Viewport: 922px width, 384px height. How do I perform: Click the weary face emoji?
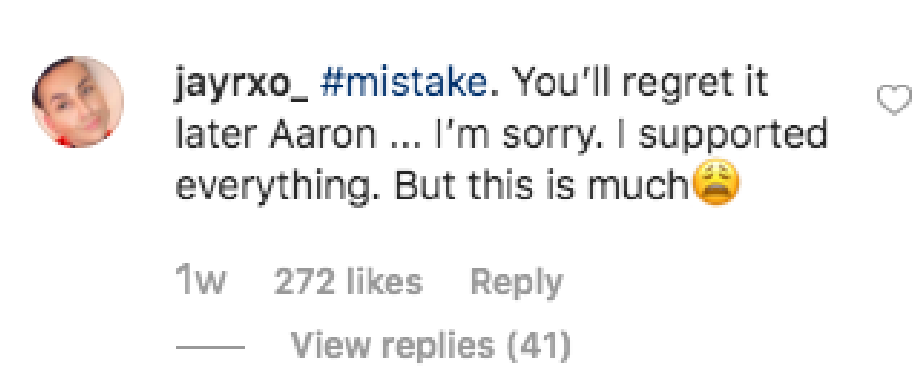pos(716,182)
